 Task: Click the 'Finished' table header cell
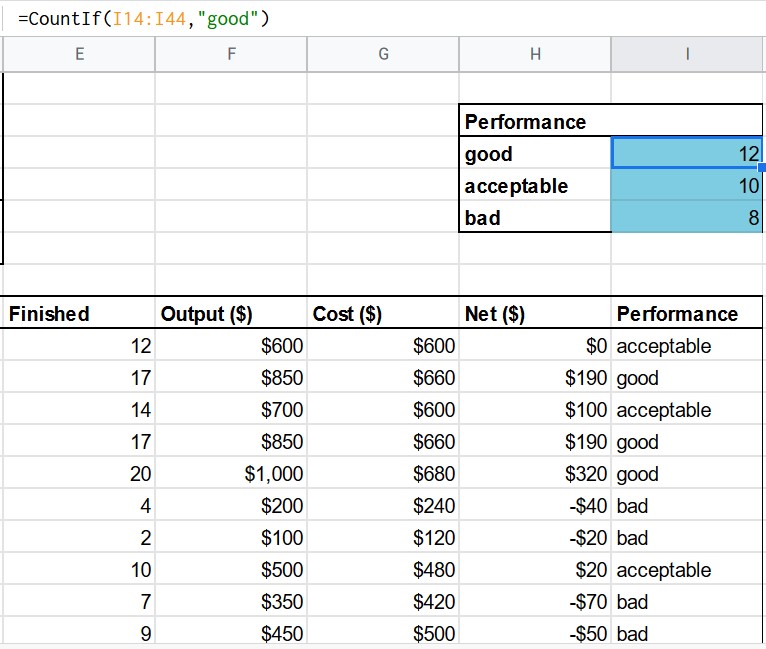[x=79, y=314]
